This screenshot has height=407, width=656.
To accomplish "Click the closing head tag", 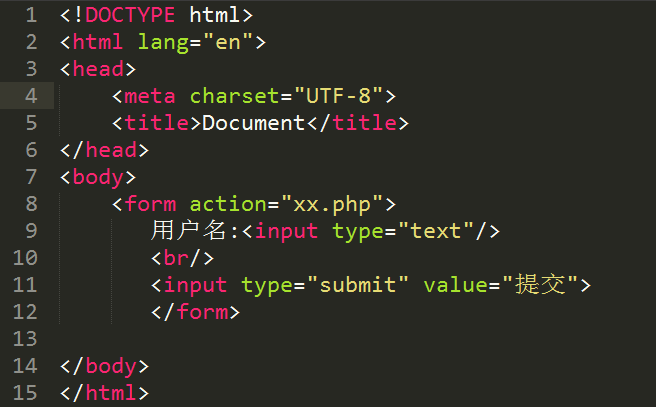I will [104, 150].
